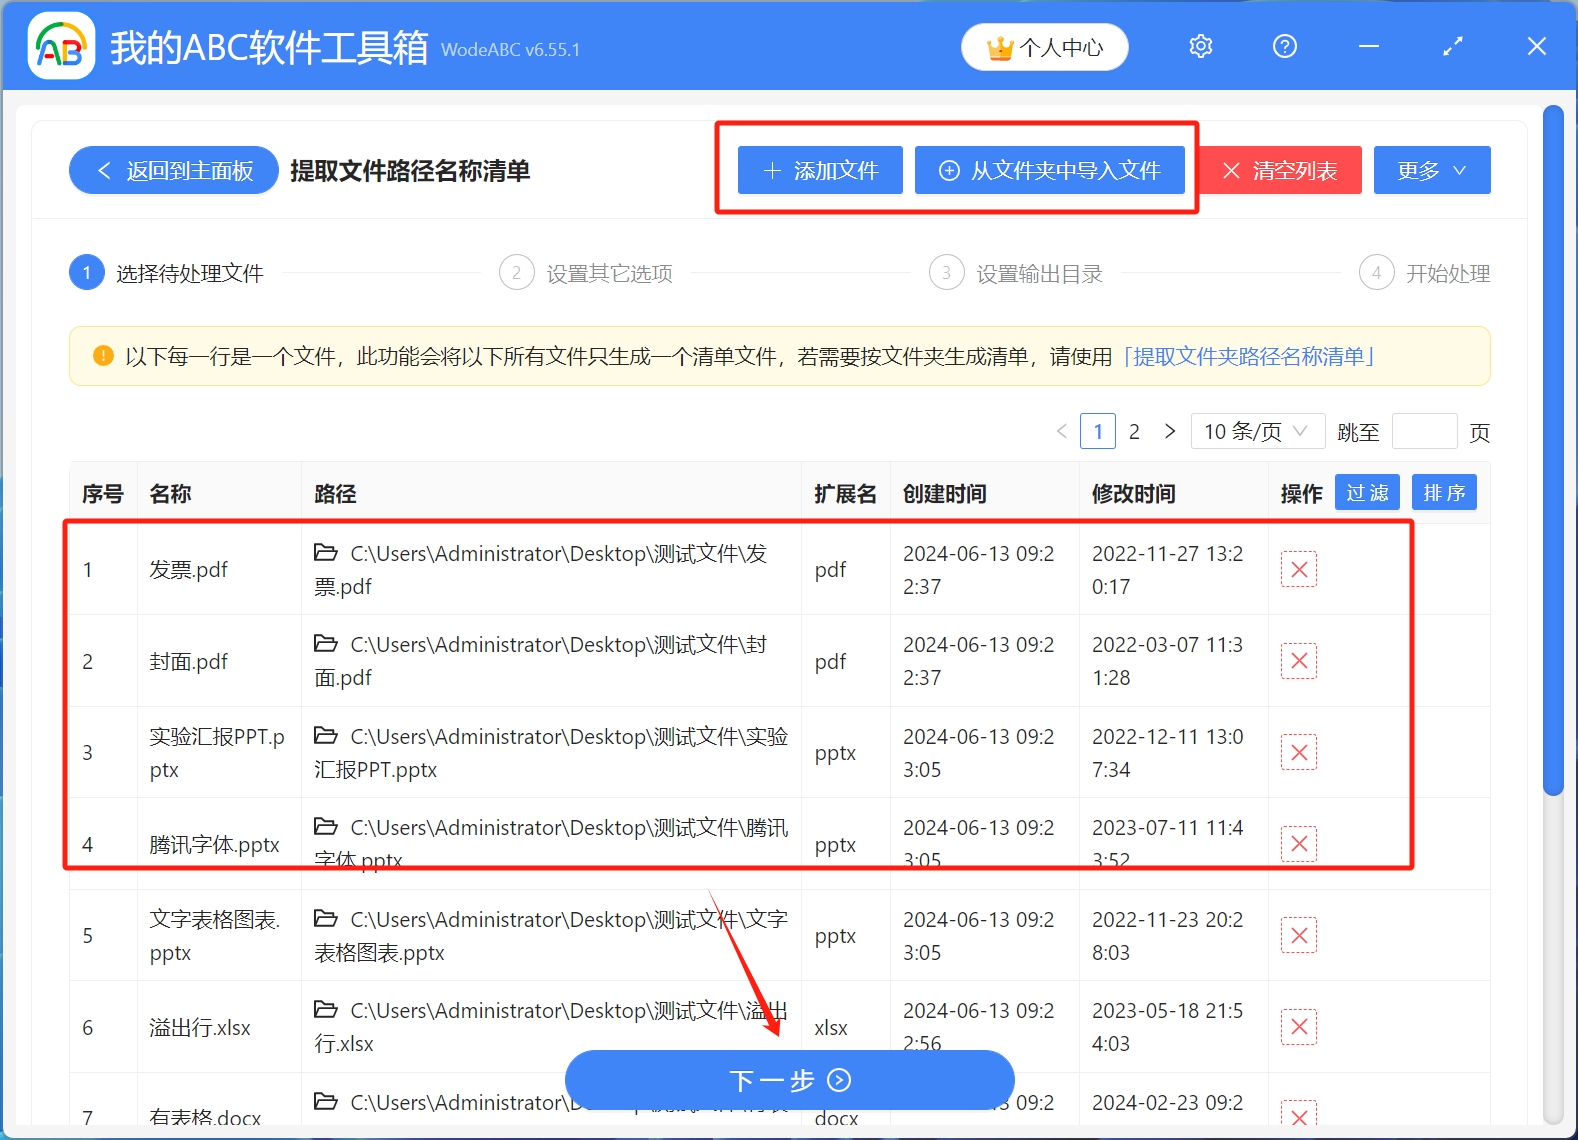The image size is (1578, 1140).
Task: Click the info icon in yellow notice
Action: tap(103, 356)
